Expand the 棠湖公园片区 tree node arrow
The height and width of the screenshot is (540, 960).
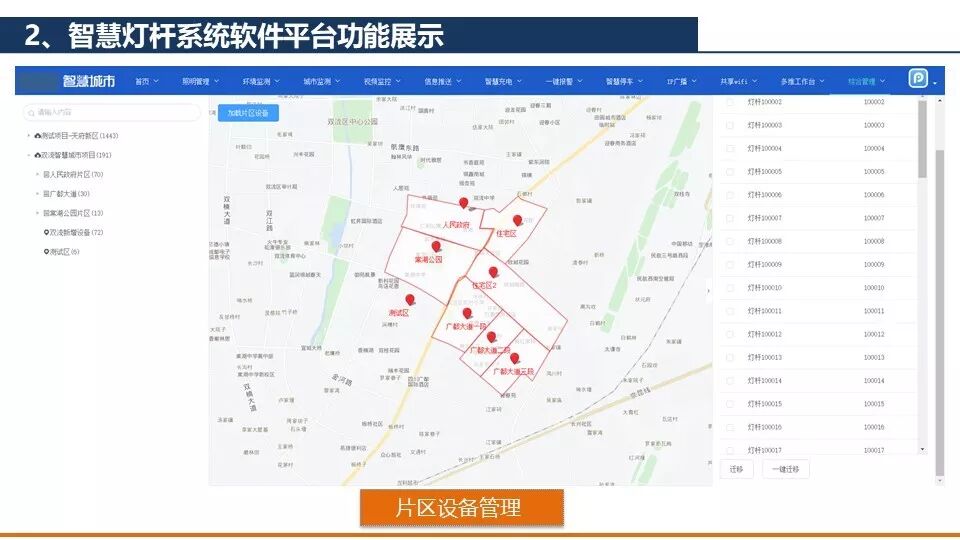tap(37, 213)
